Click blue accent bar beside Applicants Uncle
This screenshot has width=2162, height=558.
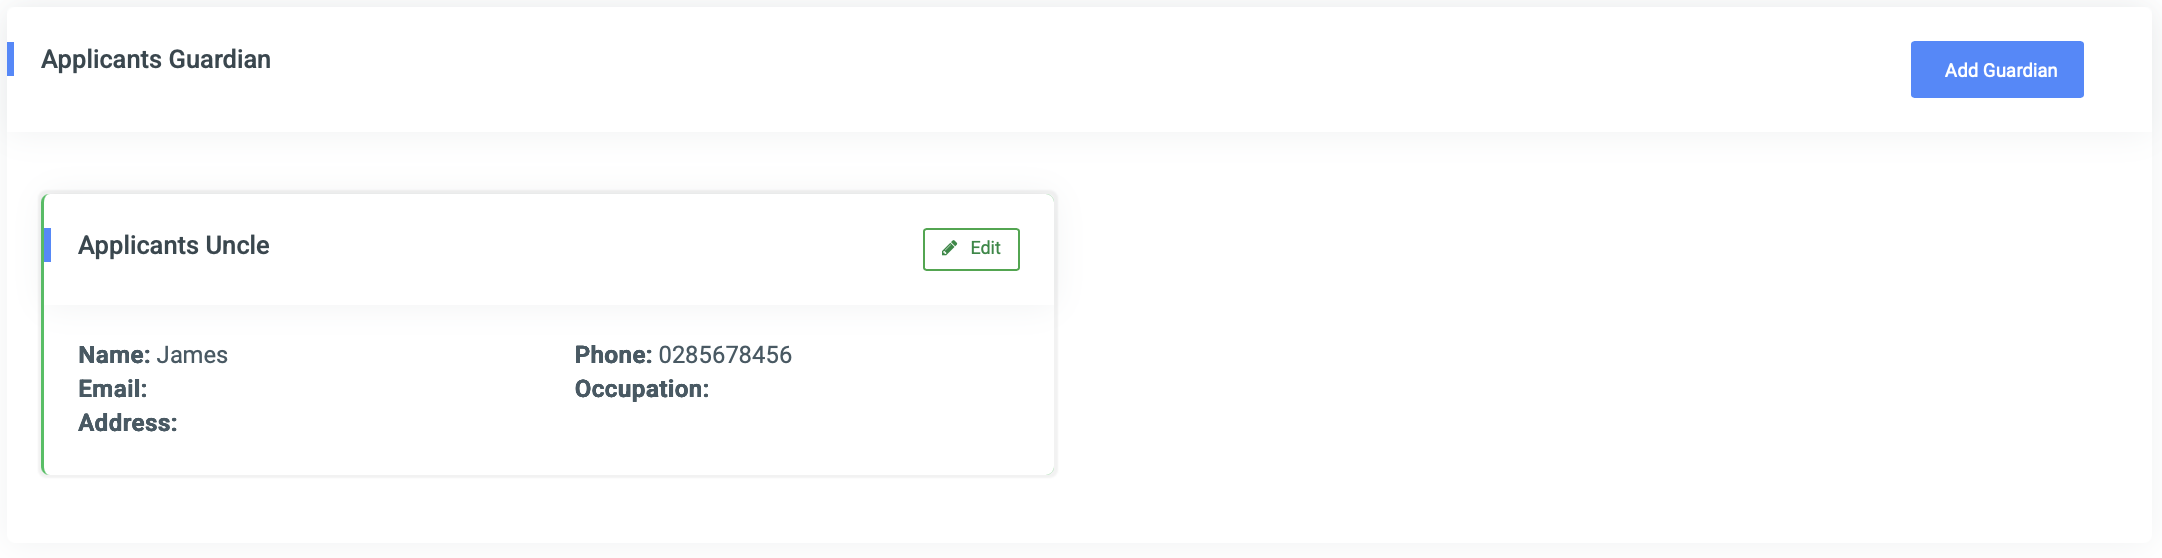(x=47, y=245)
